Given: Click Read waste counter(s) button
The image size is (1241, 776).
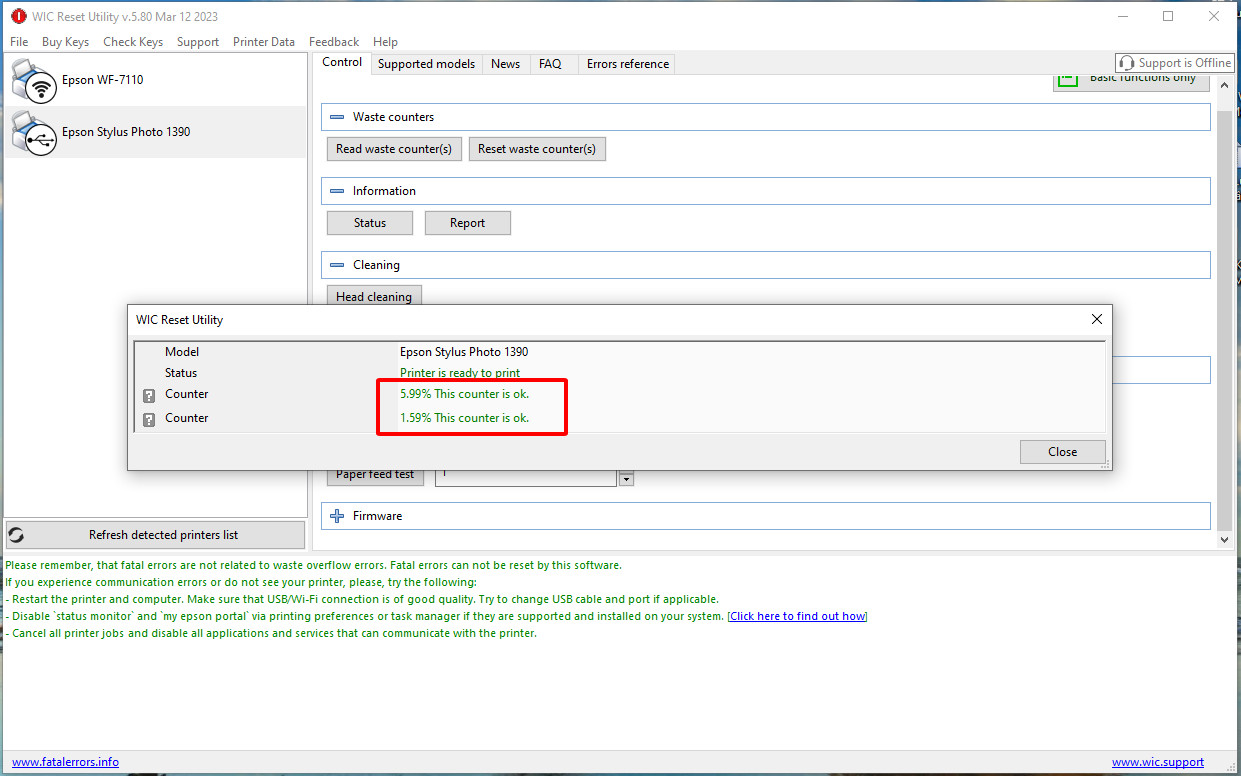Looking at the screenshot, I should (394, 149).
